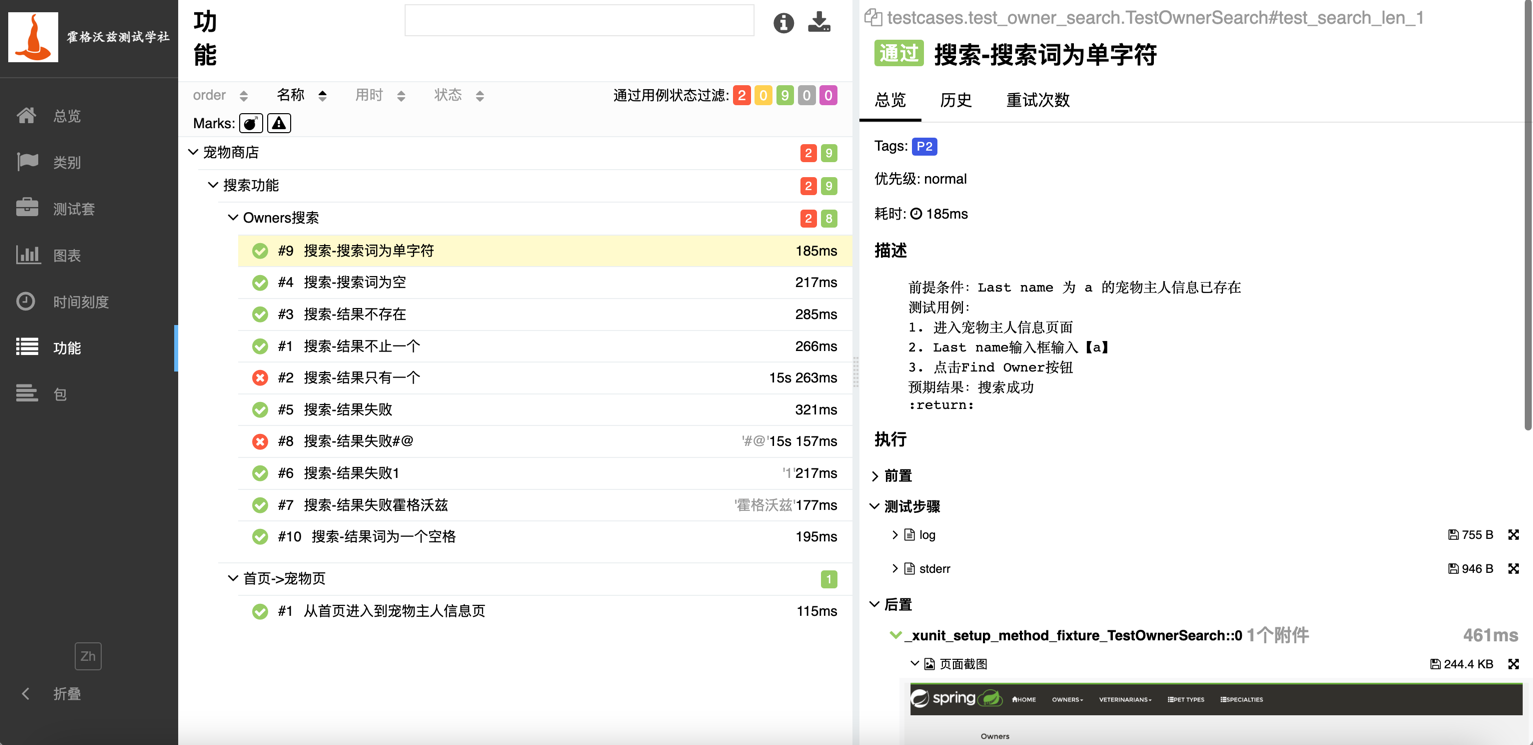Click the file icon beside log
The height and width of the screenshot is (745, 1533).
coord(909,535)
